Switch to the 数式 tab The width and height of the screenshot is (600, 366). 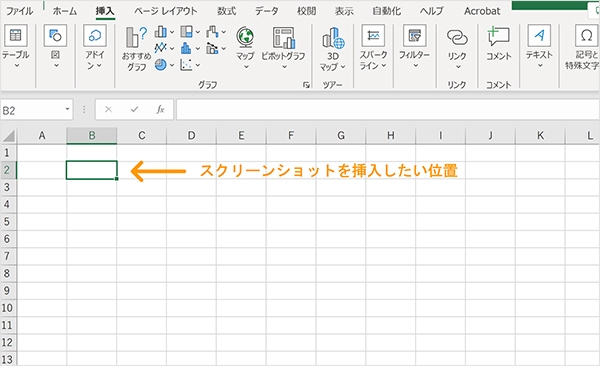[227, 11]
